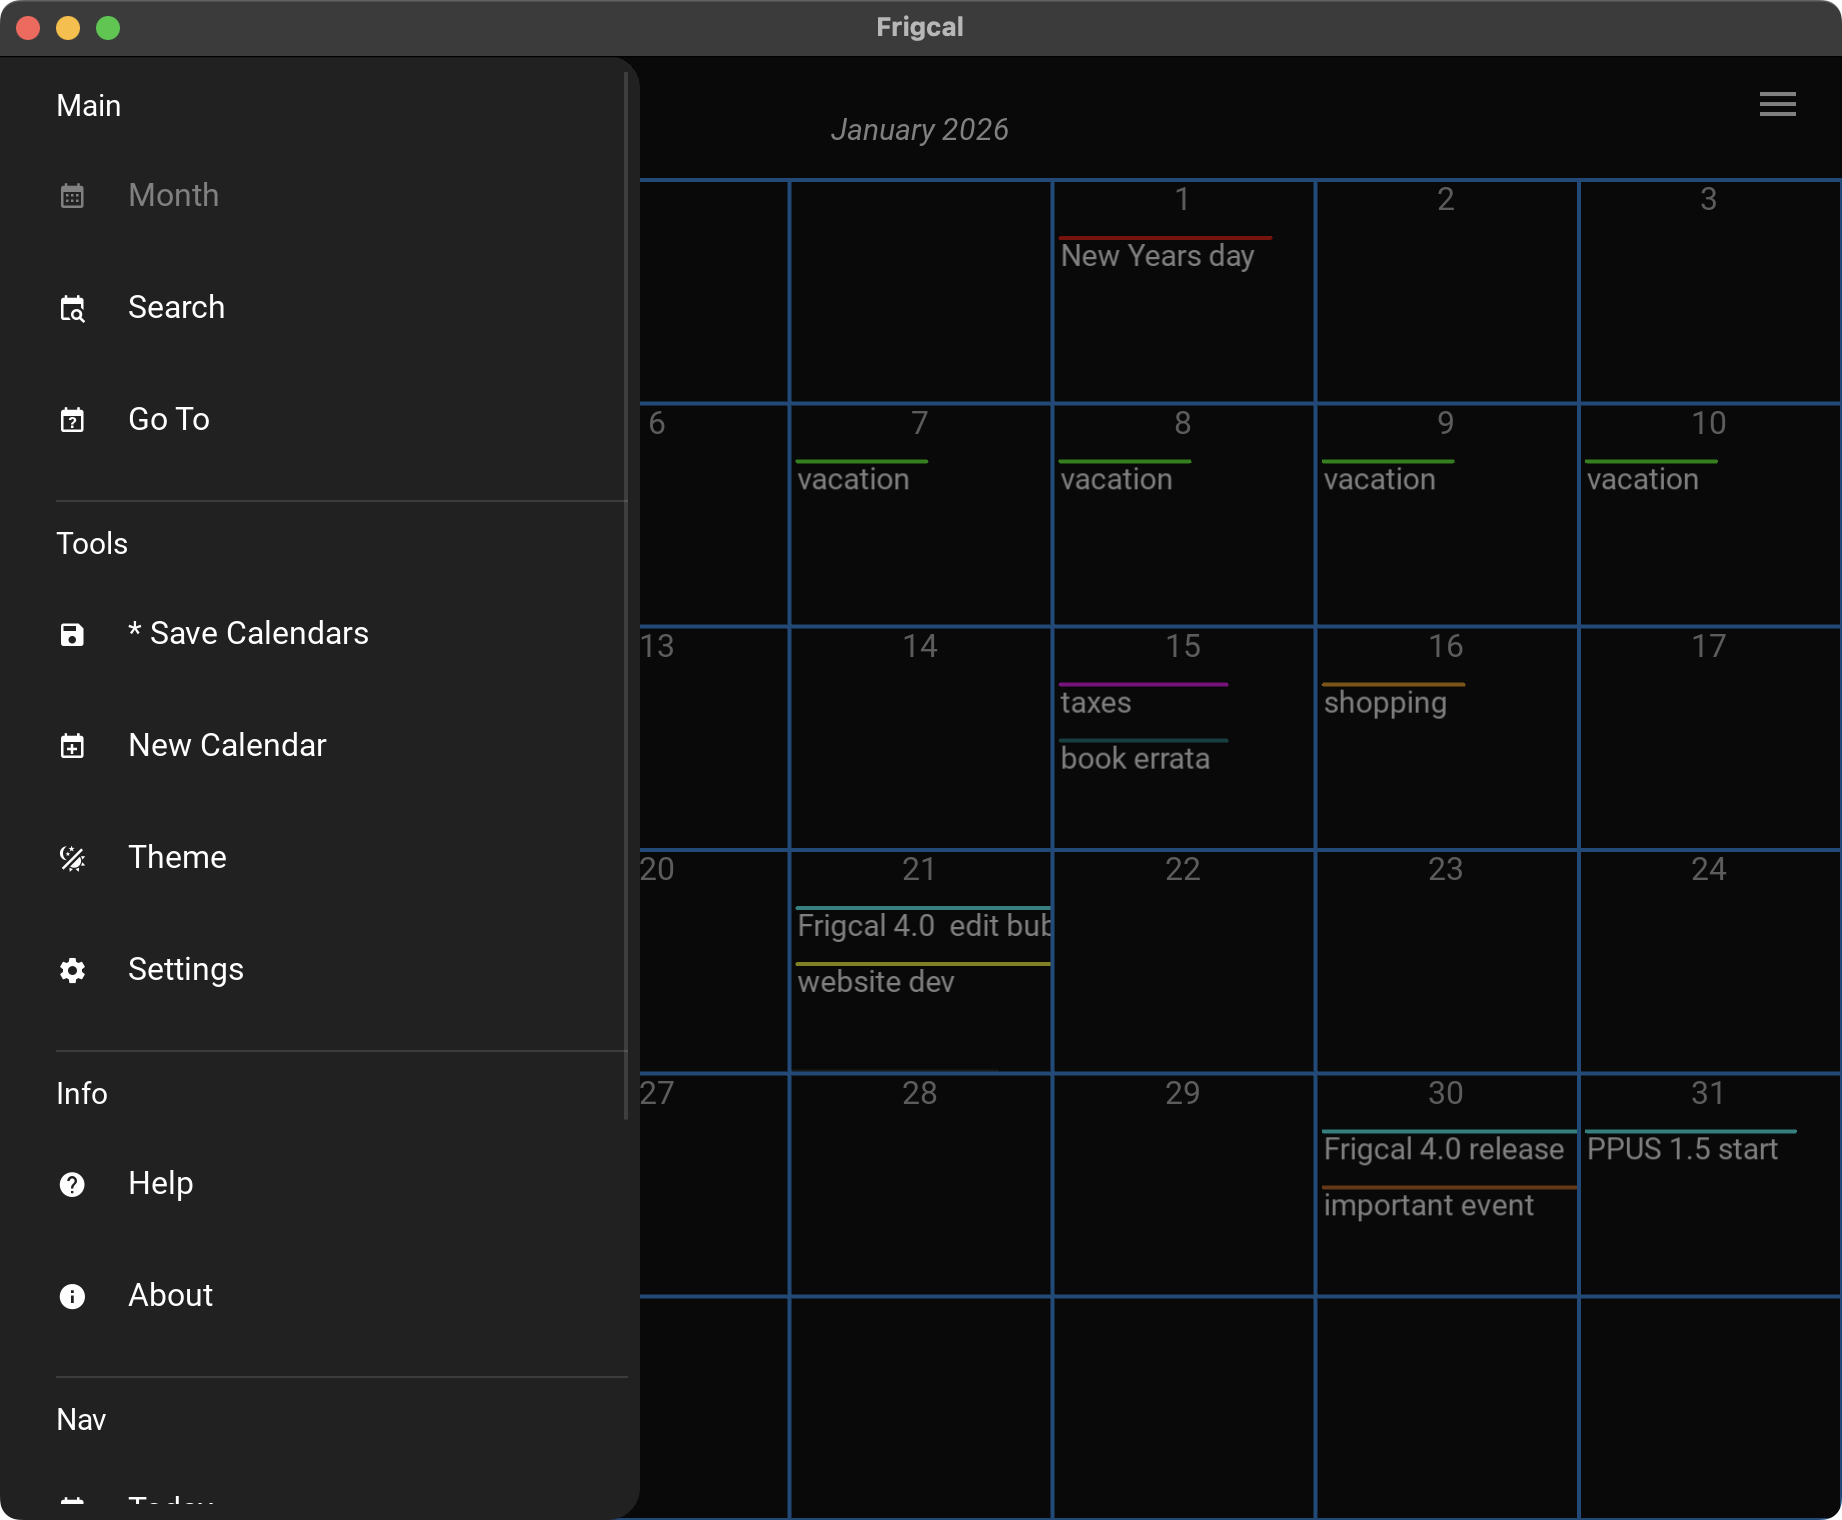Open the Go To menu entry
Image resolution: width=1842 pixels, height=1520 pixels.
(169, 419)
